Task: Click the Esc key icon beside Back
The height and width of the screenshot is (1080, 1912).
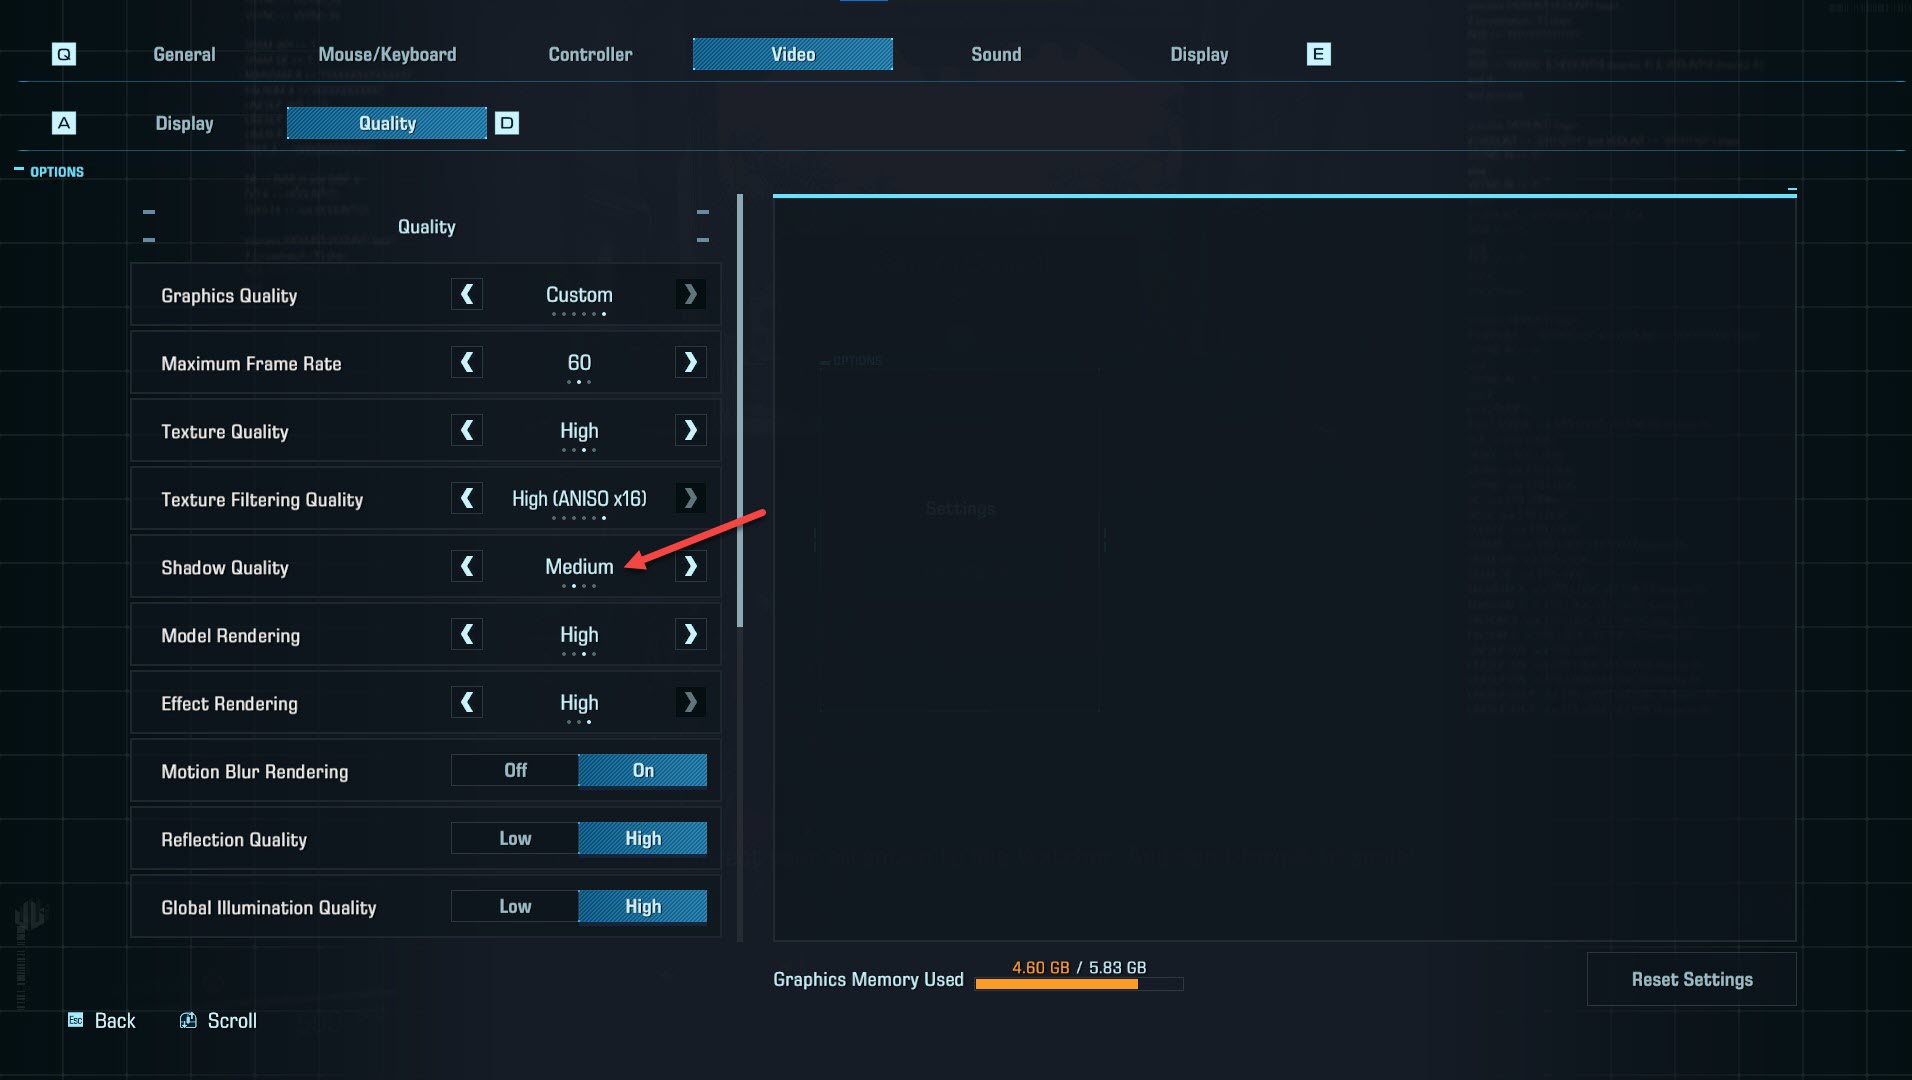Action: [75, 1020]
